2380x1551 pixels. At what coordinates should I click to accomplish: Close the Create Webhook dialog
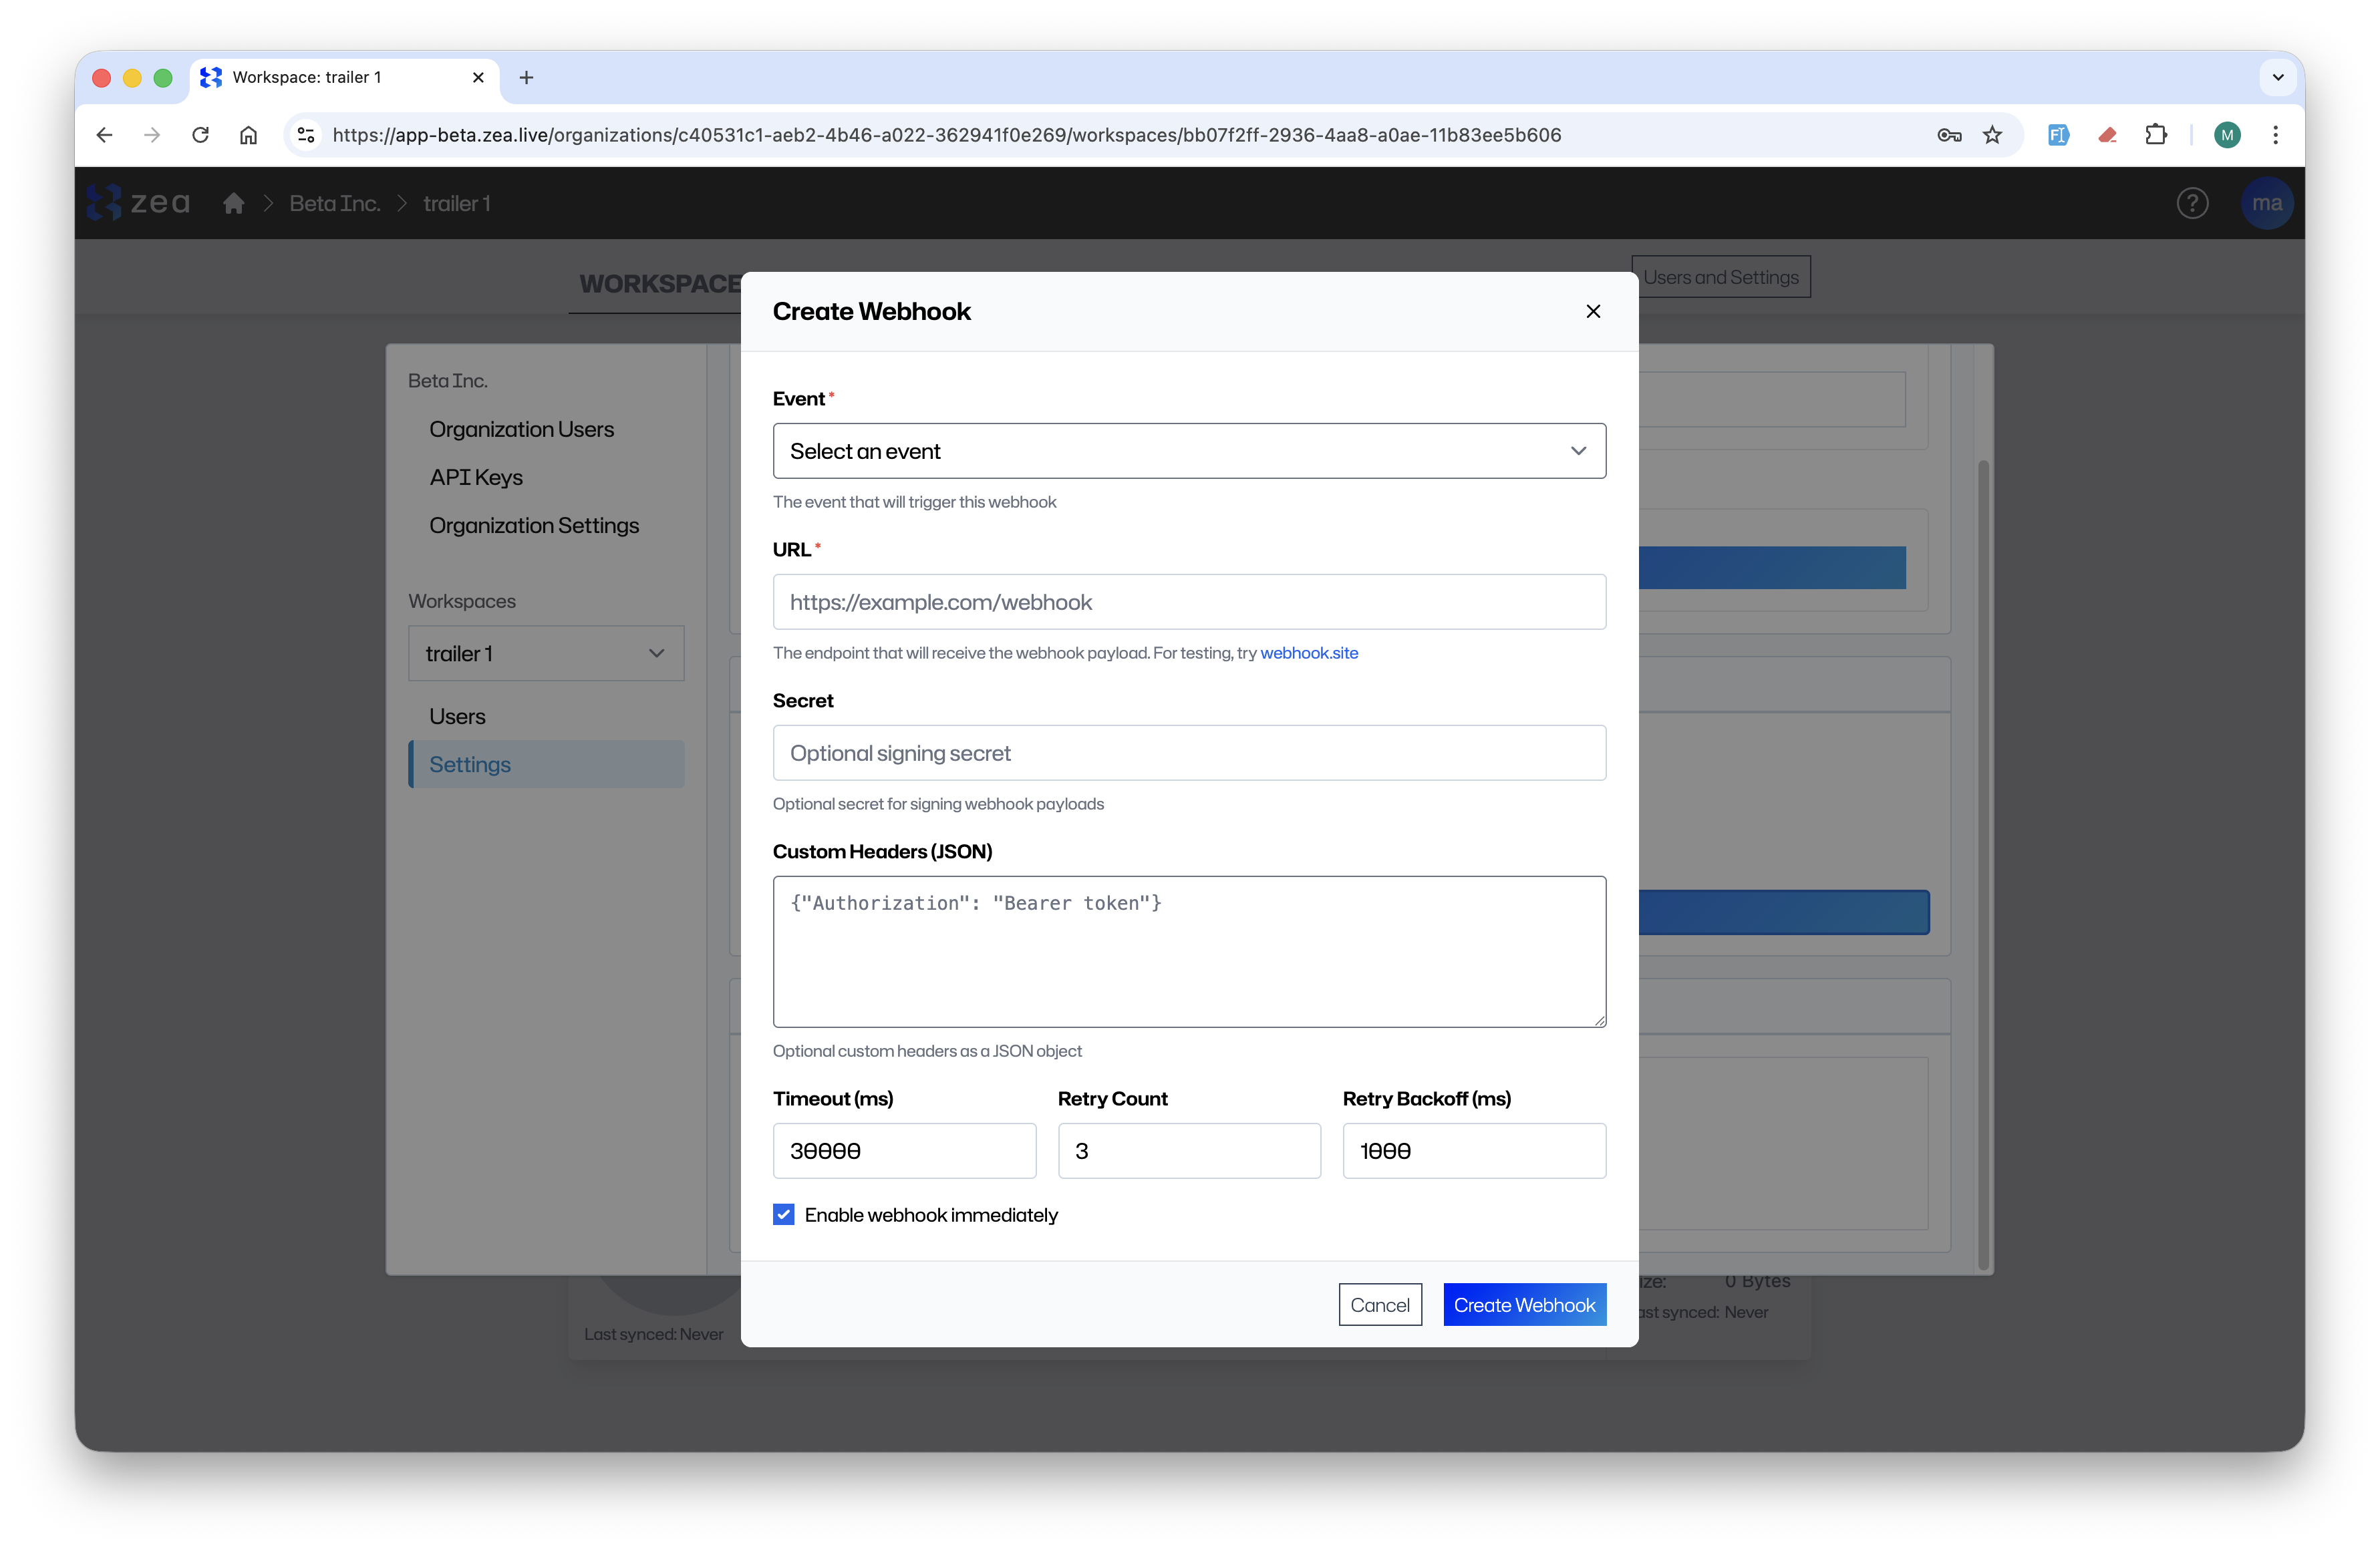click(x=1593, y=311)
